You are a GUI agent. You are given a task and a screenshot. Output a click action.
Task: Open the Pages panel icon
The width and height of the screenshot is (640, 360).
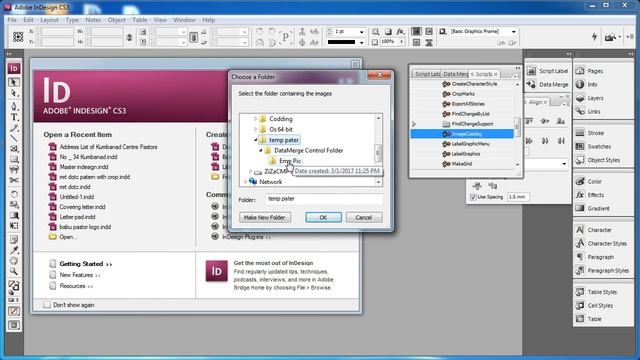pos(580,71)
